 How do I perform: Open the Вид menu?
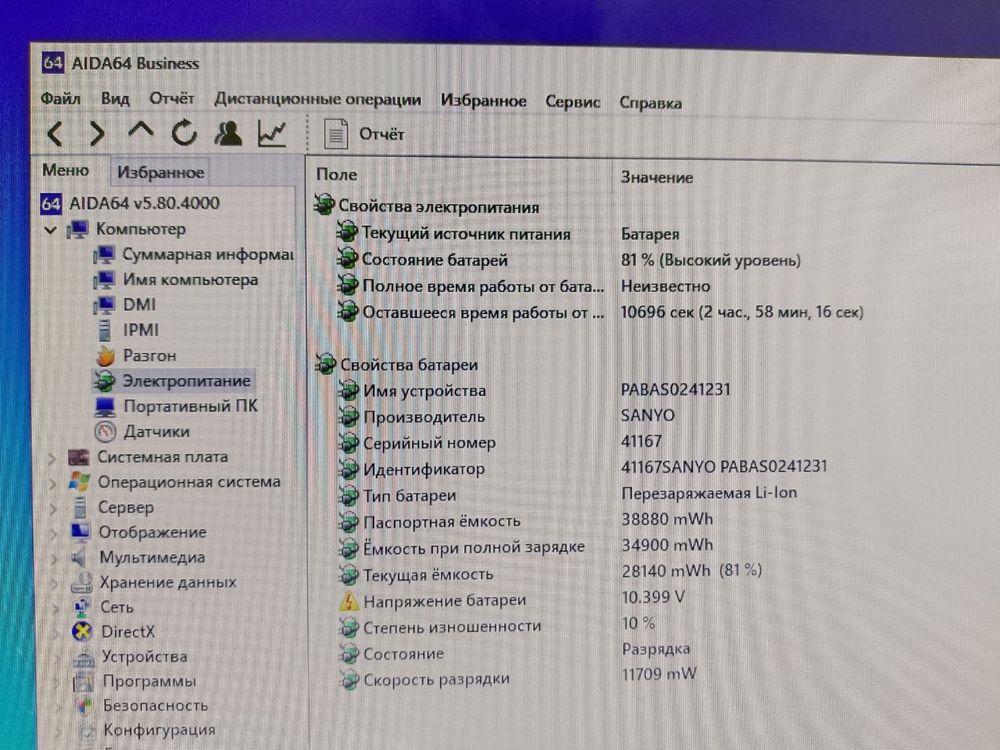[x=115, y=99]
